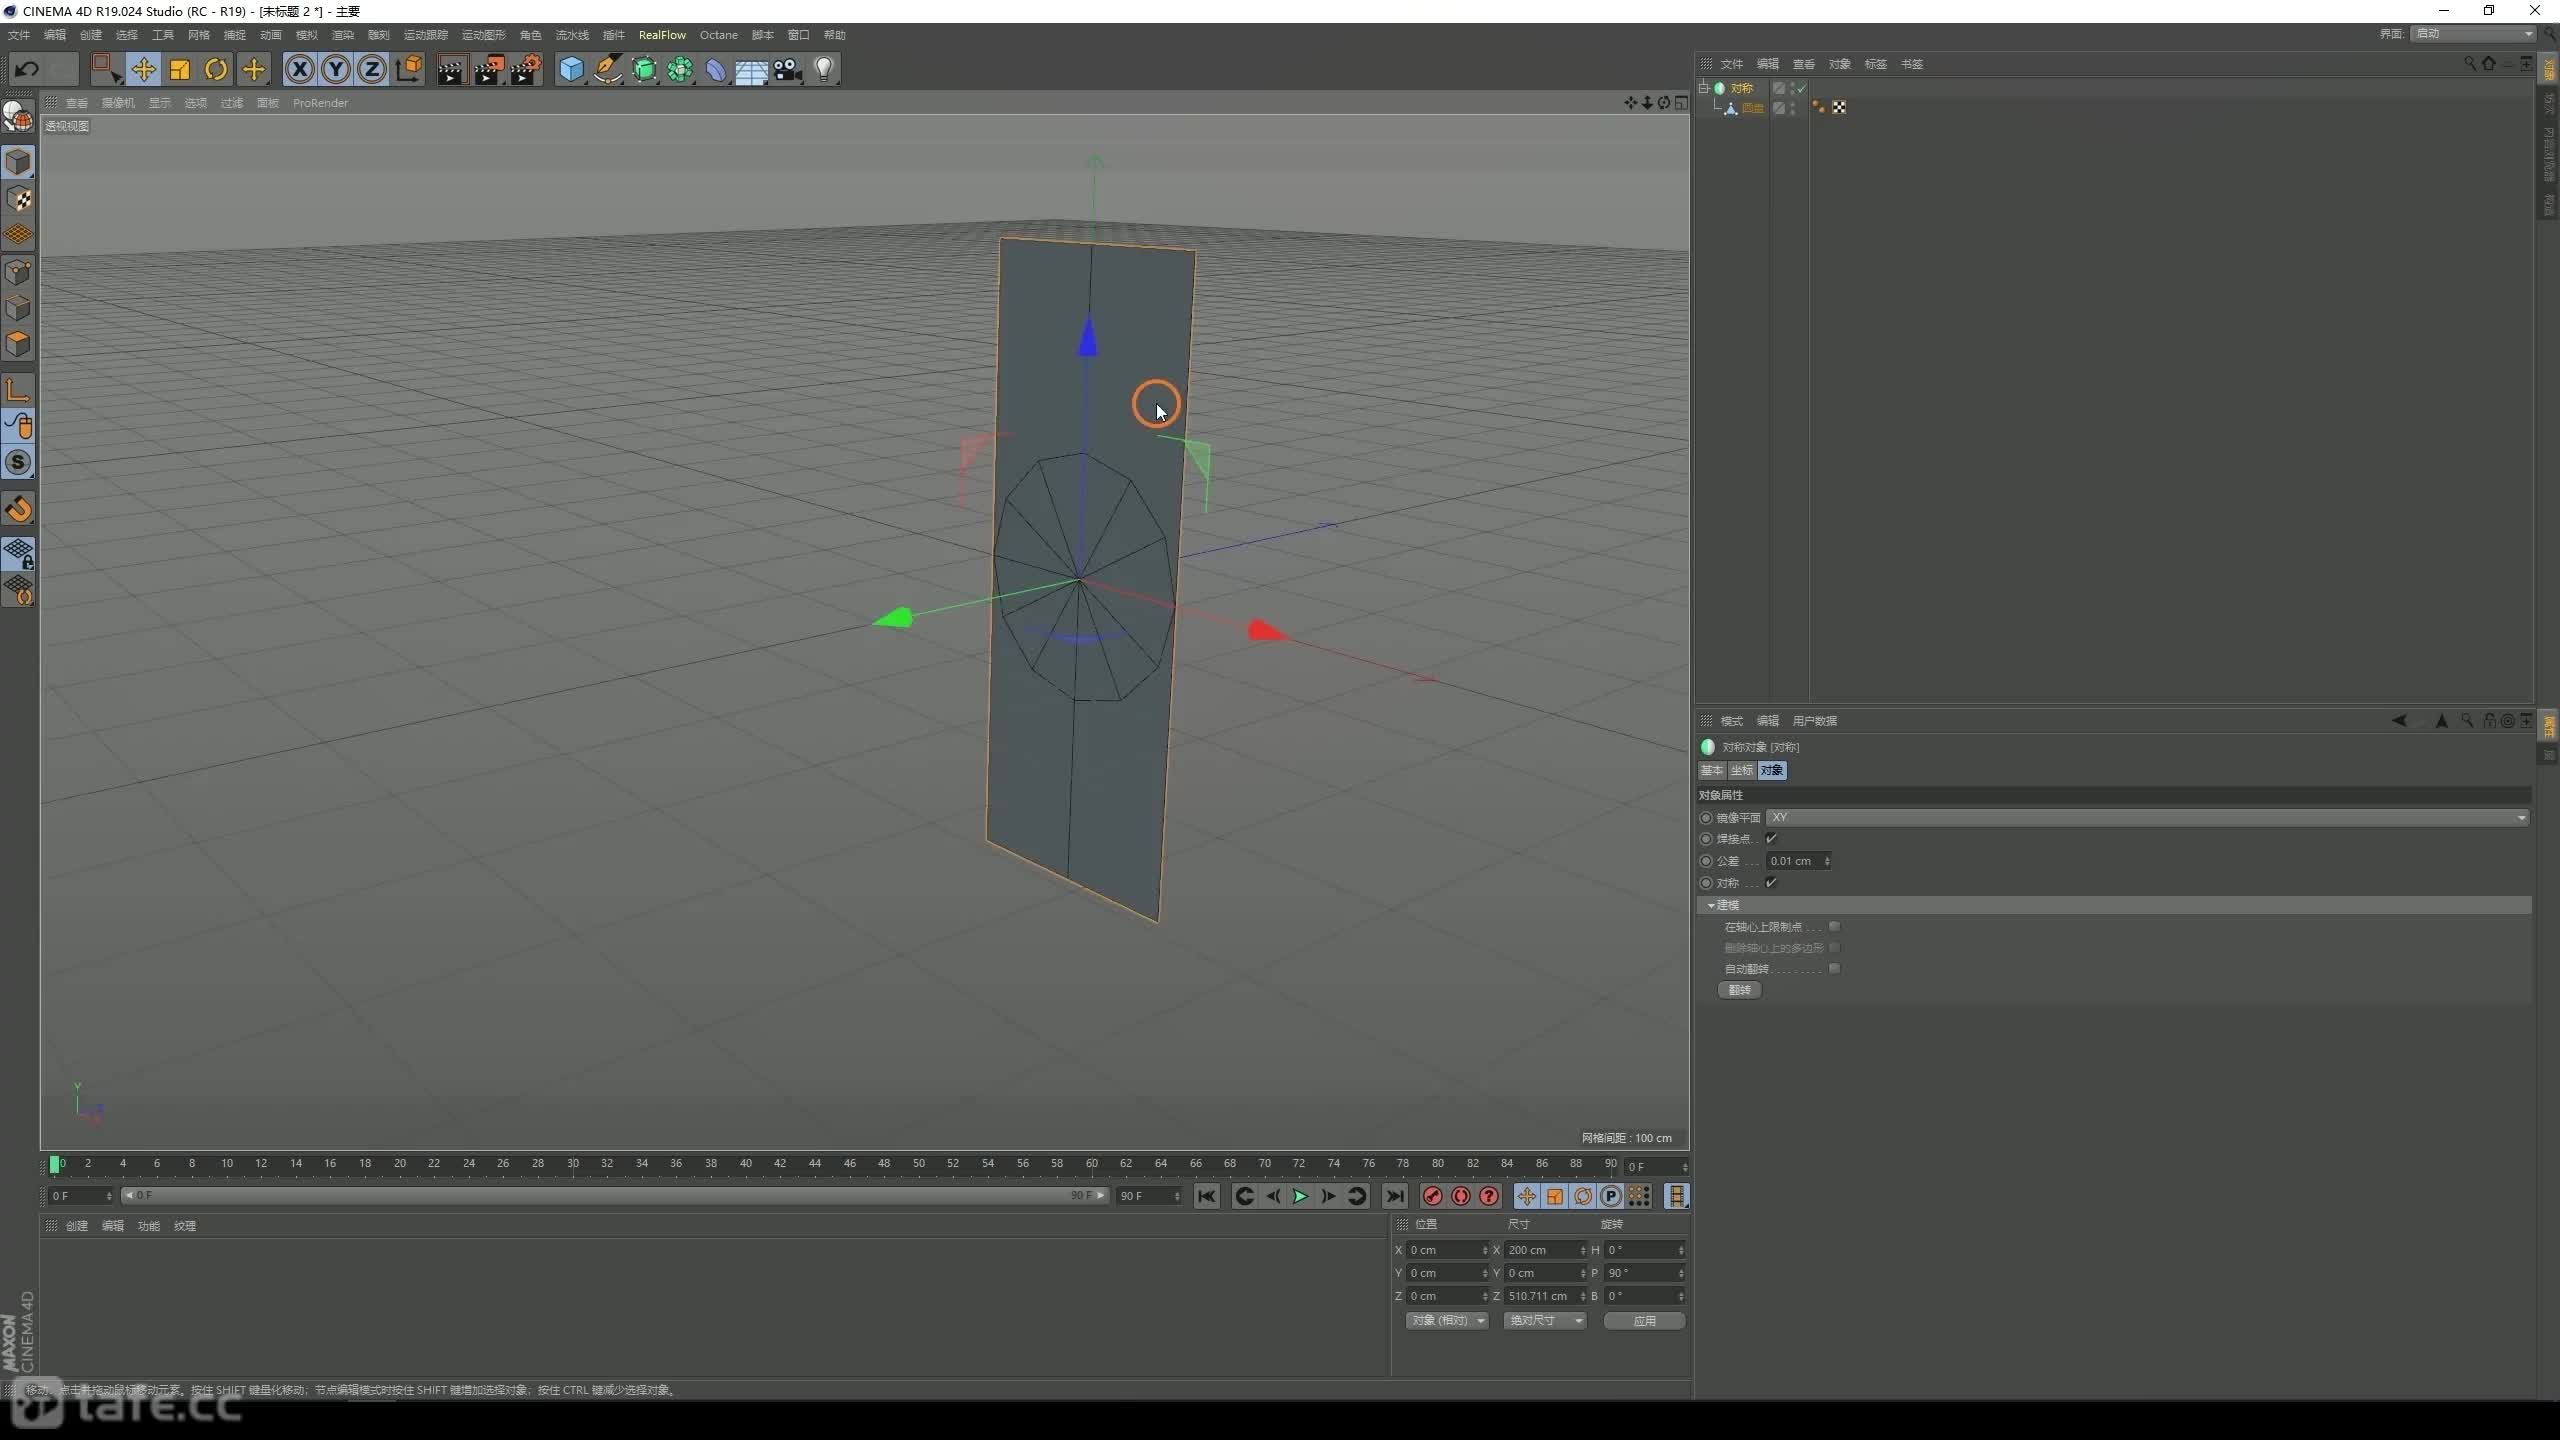
Task: Open the Octane menu
Action: (718, 35)
